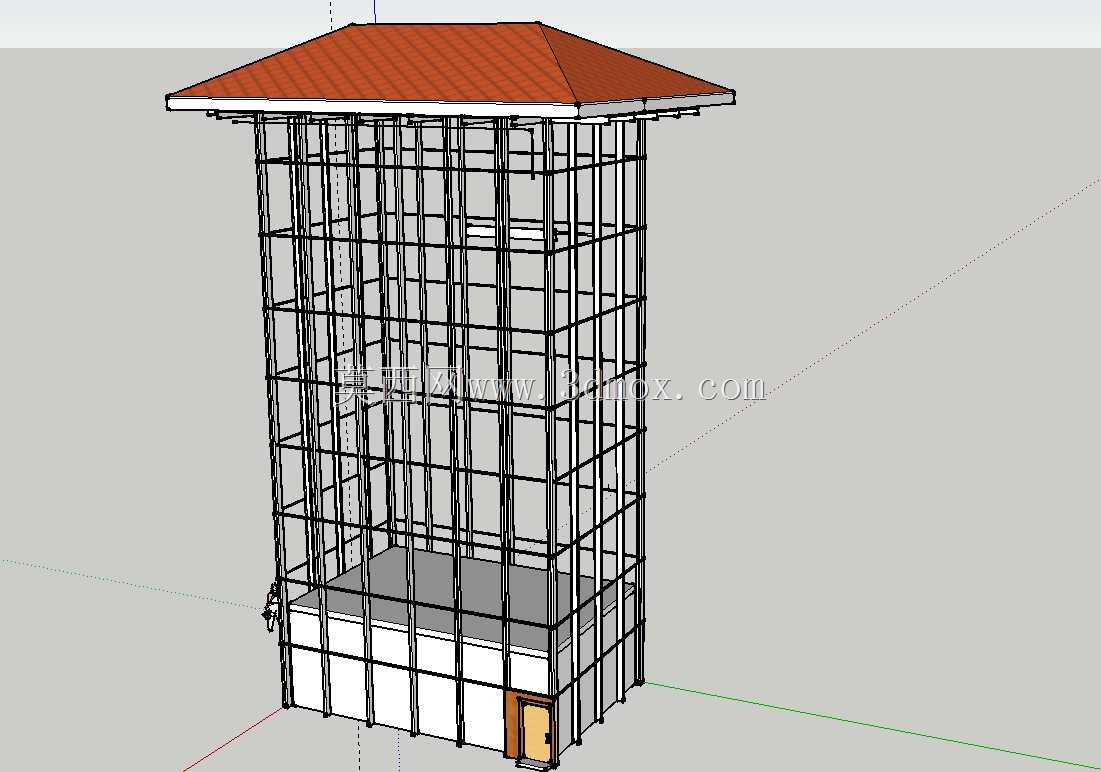This screenshot has width=1101, height=772.
Task: Select the tiny human figure beside tower
Action: click(269, 609)
